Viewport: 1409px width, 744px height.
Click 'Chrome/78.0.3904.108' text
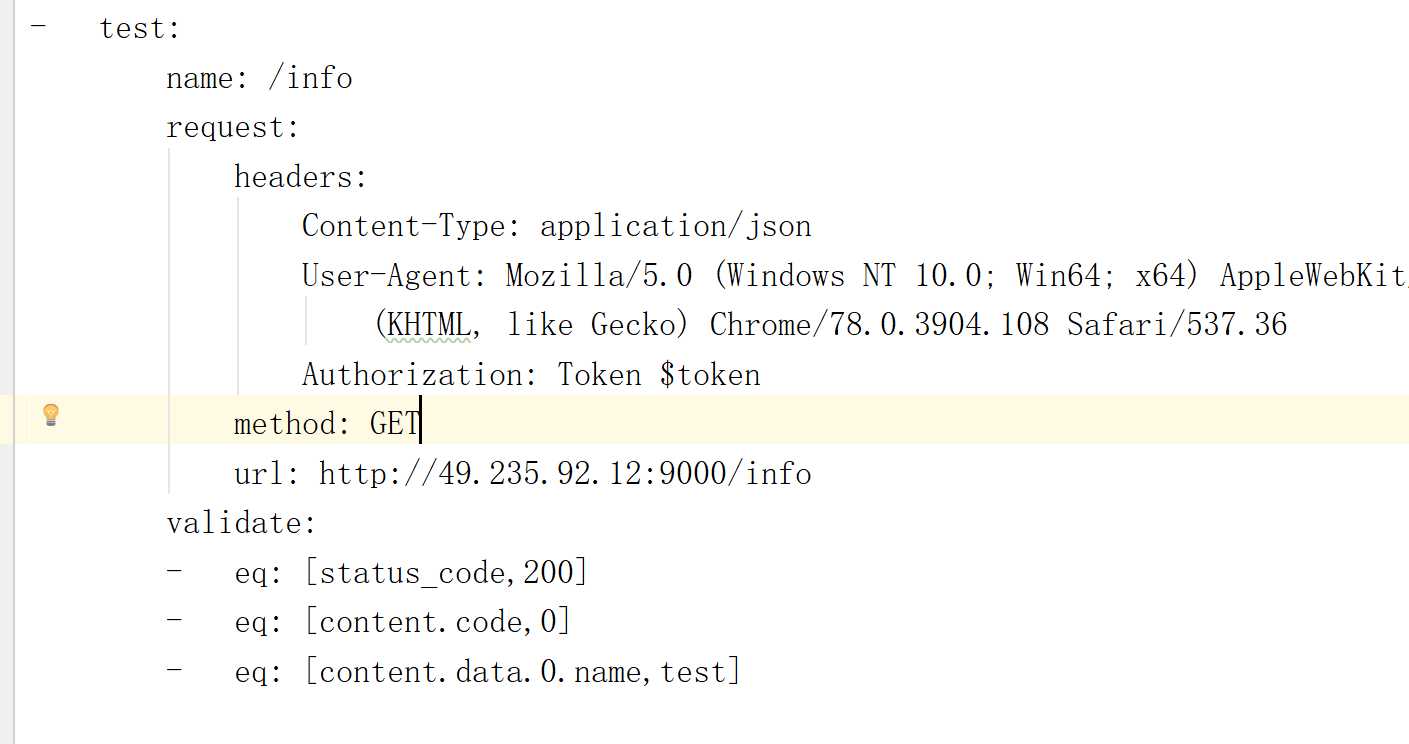click(x=879, y=325)
